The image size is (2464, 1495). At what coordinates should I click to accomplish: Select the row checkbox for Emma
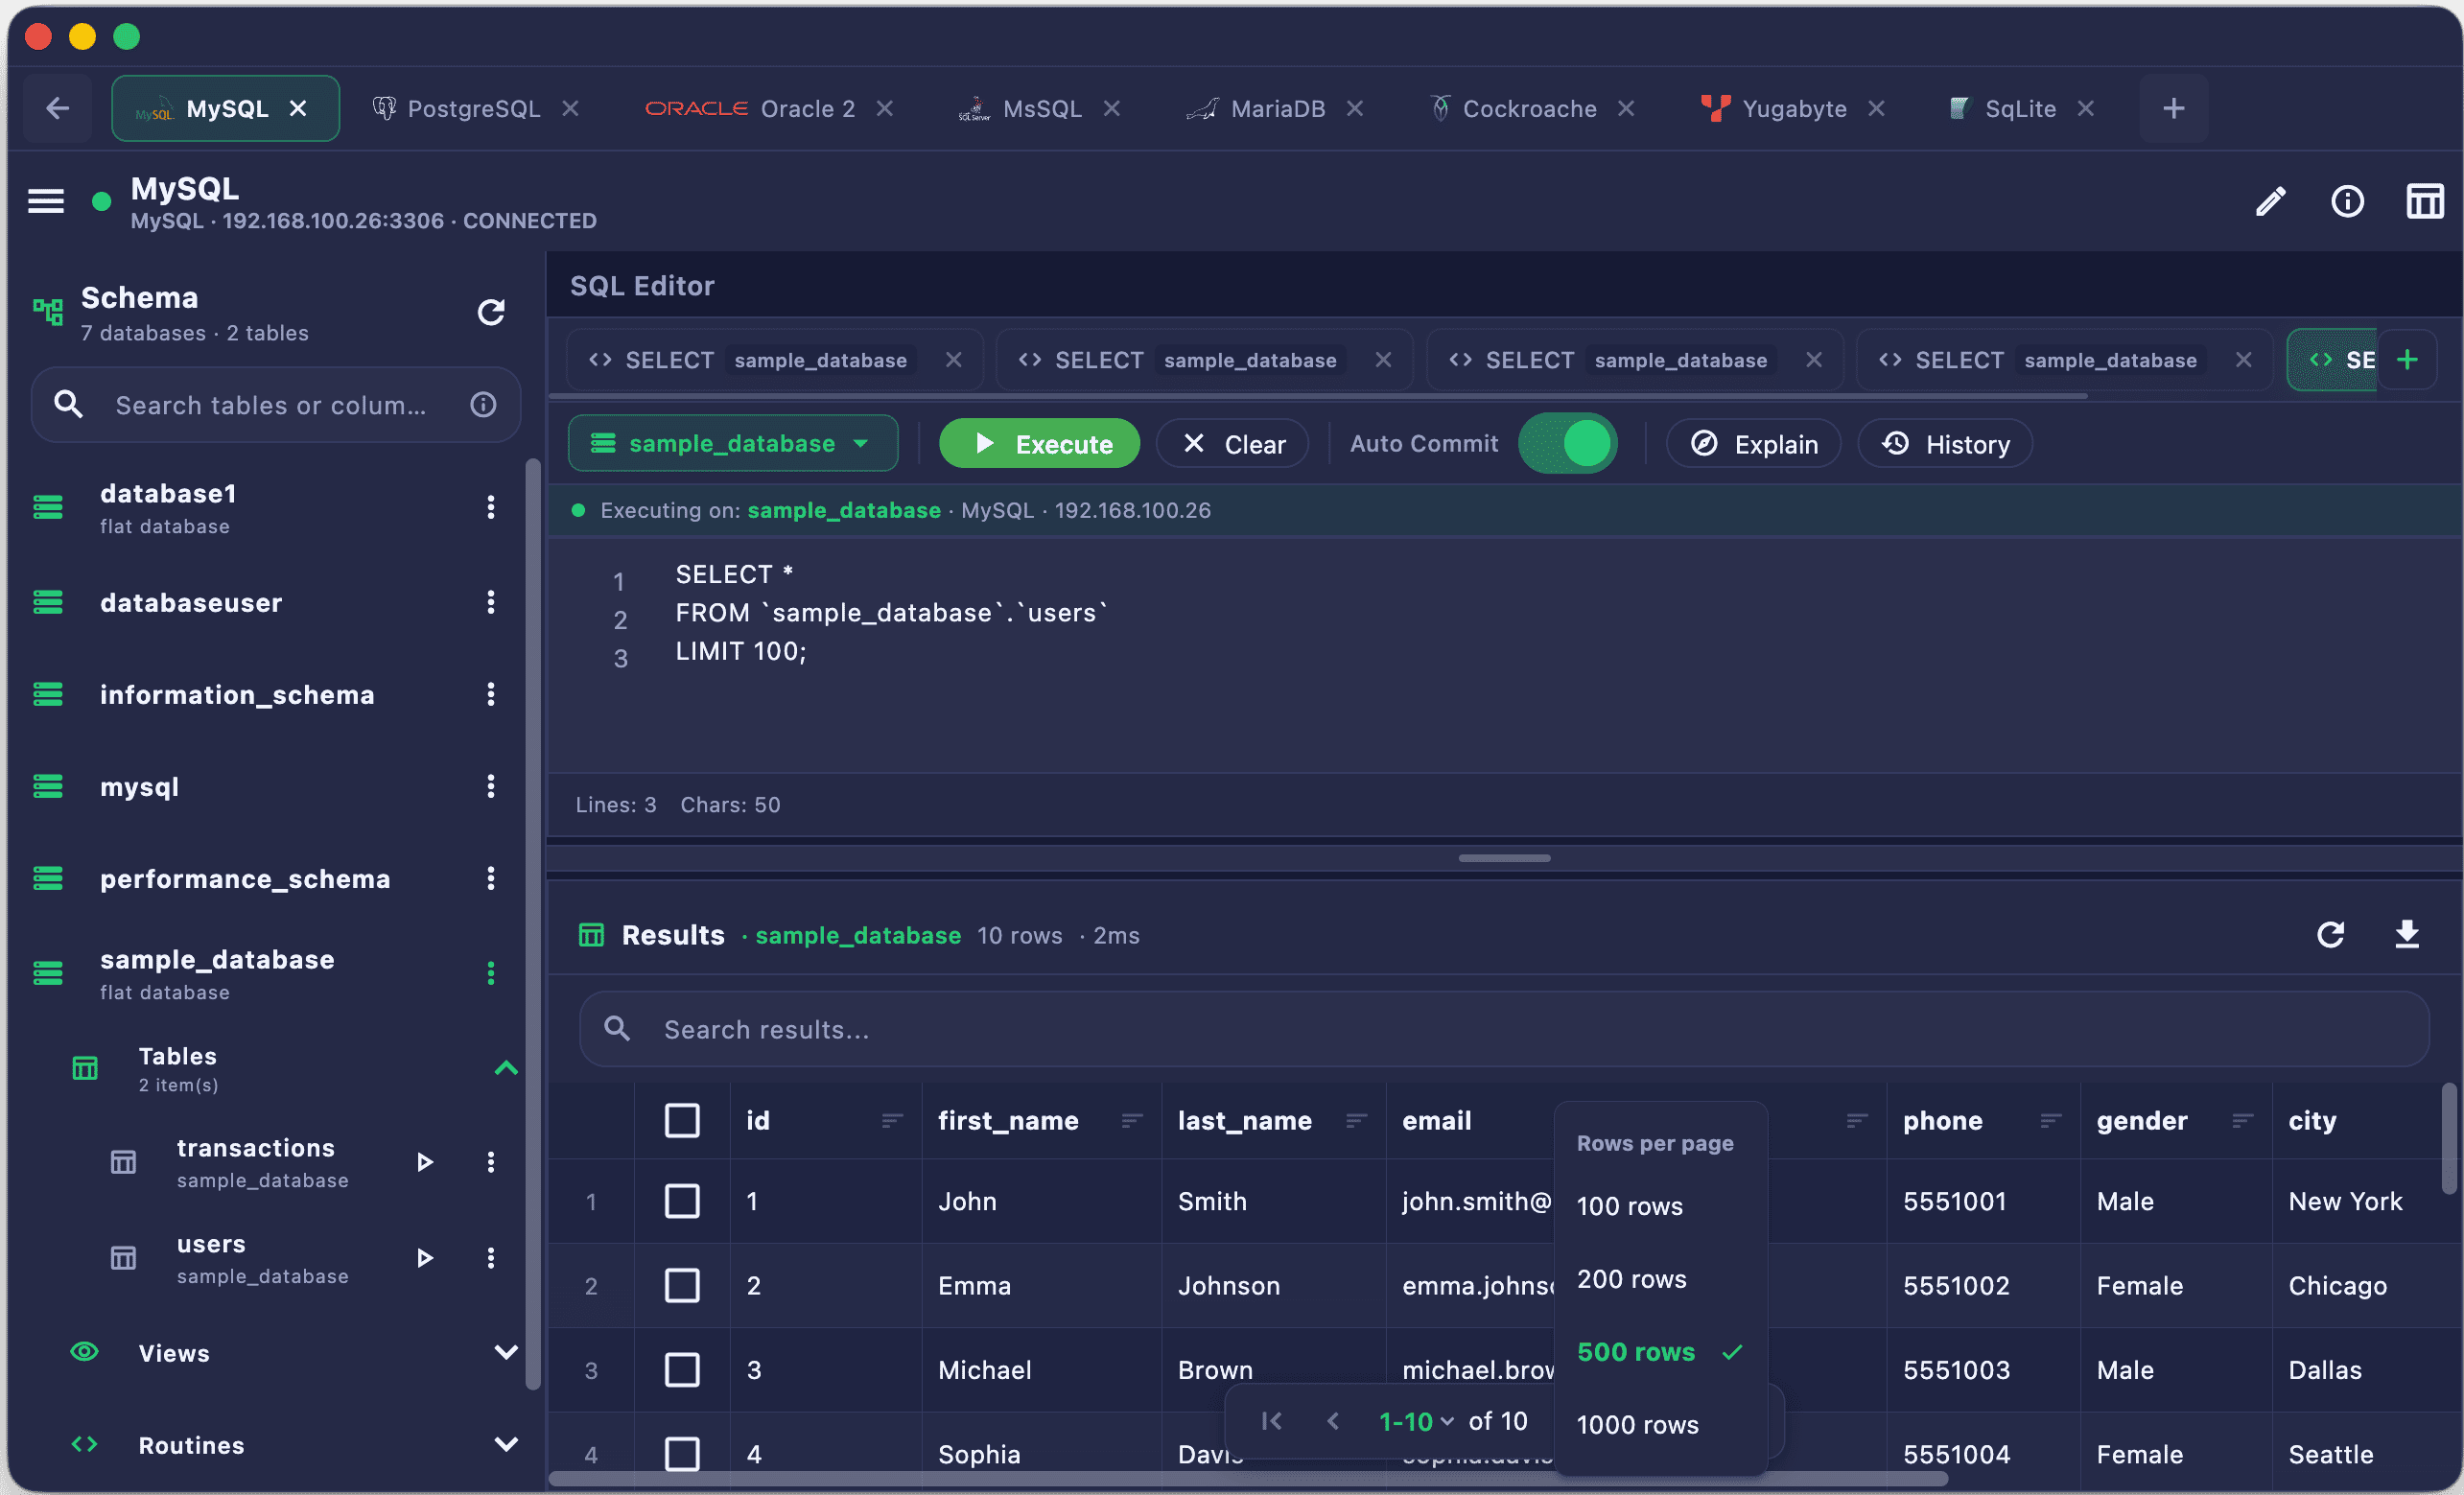pyautogui.click(x=682, y=1285)
